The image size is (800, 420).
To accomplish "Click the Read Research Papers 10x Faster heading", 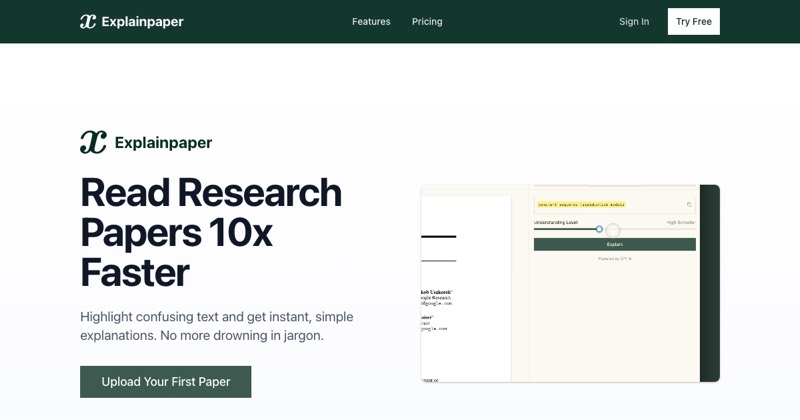I will tap(211, 232).
